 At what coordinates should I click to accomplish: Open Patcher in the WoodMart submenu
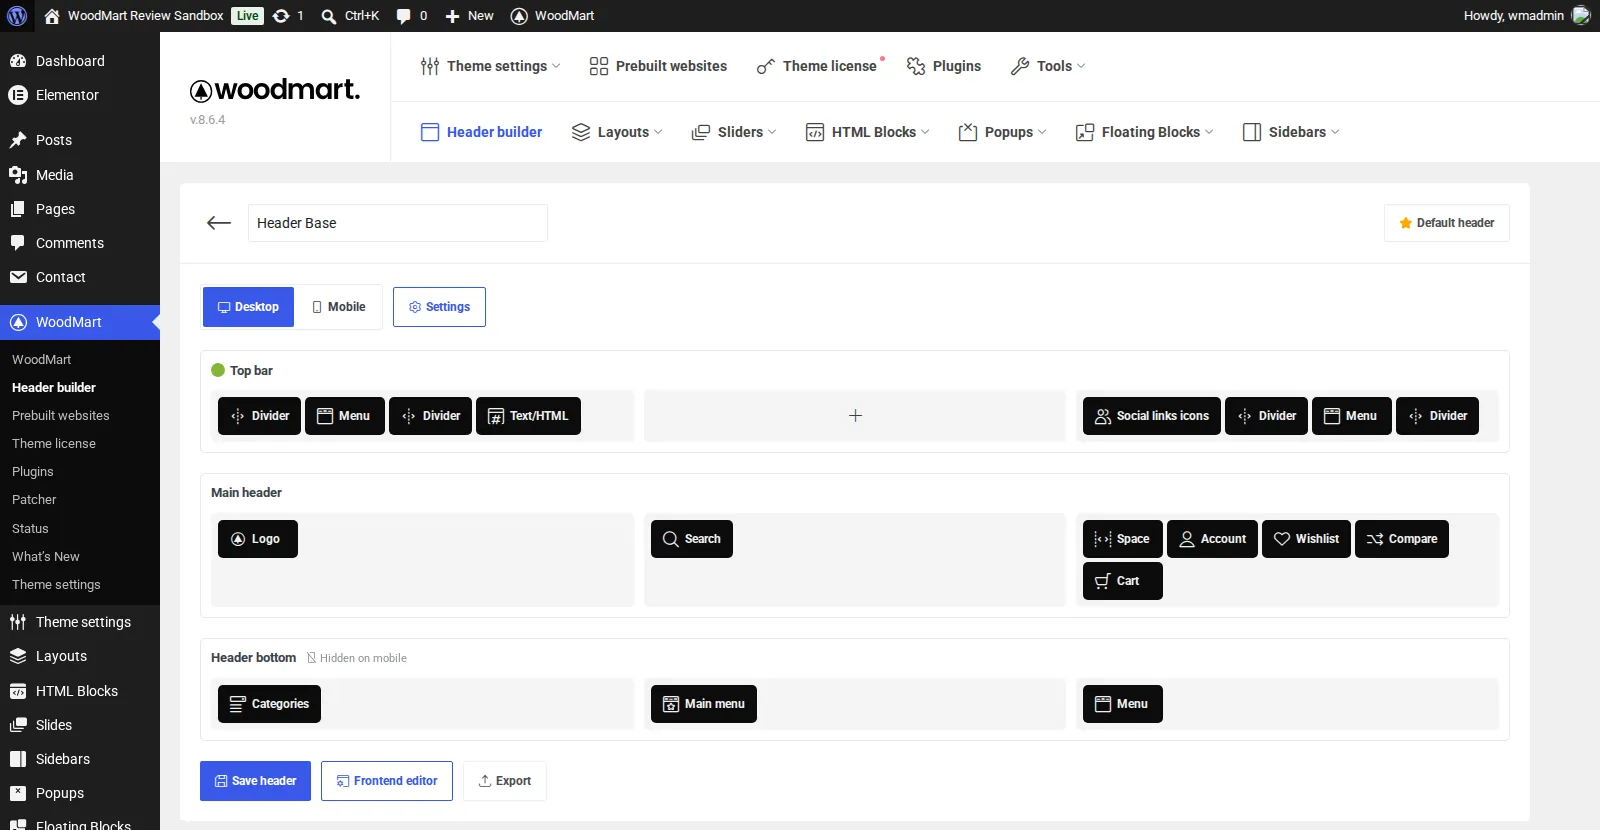tap(34, 500)
